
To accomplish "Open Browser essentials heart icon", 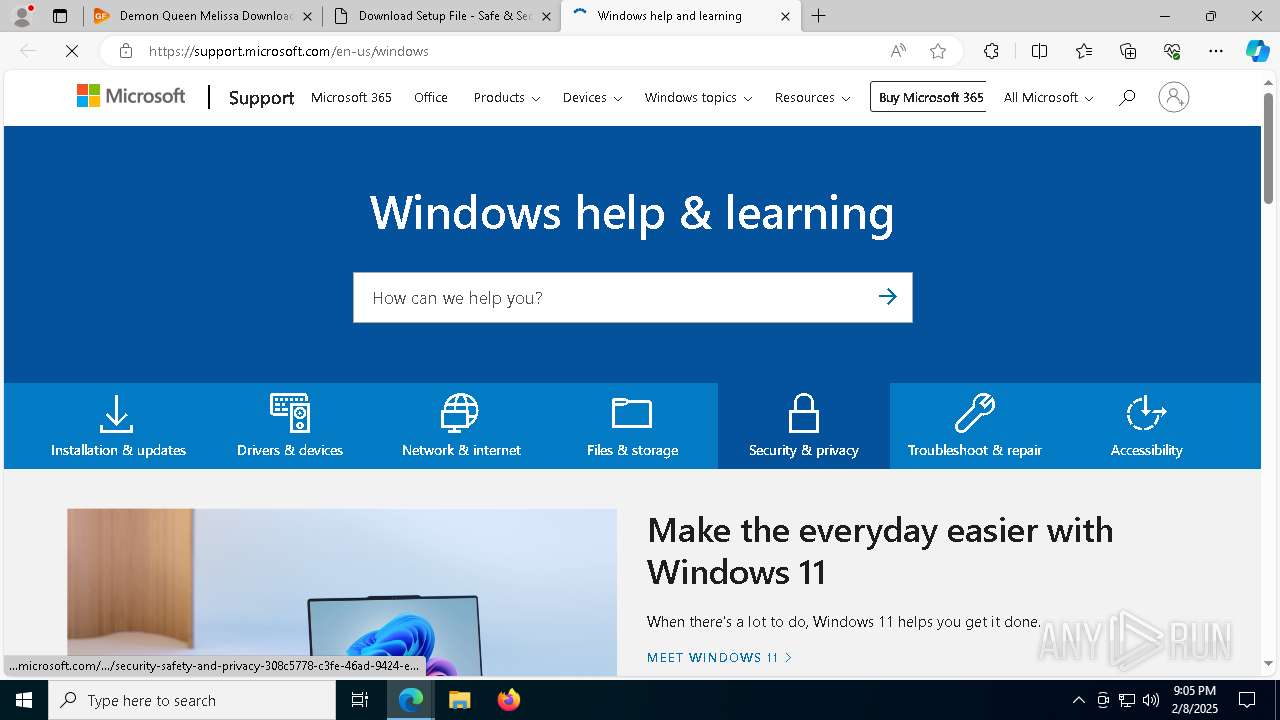I will point(1172,51).
